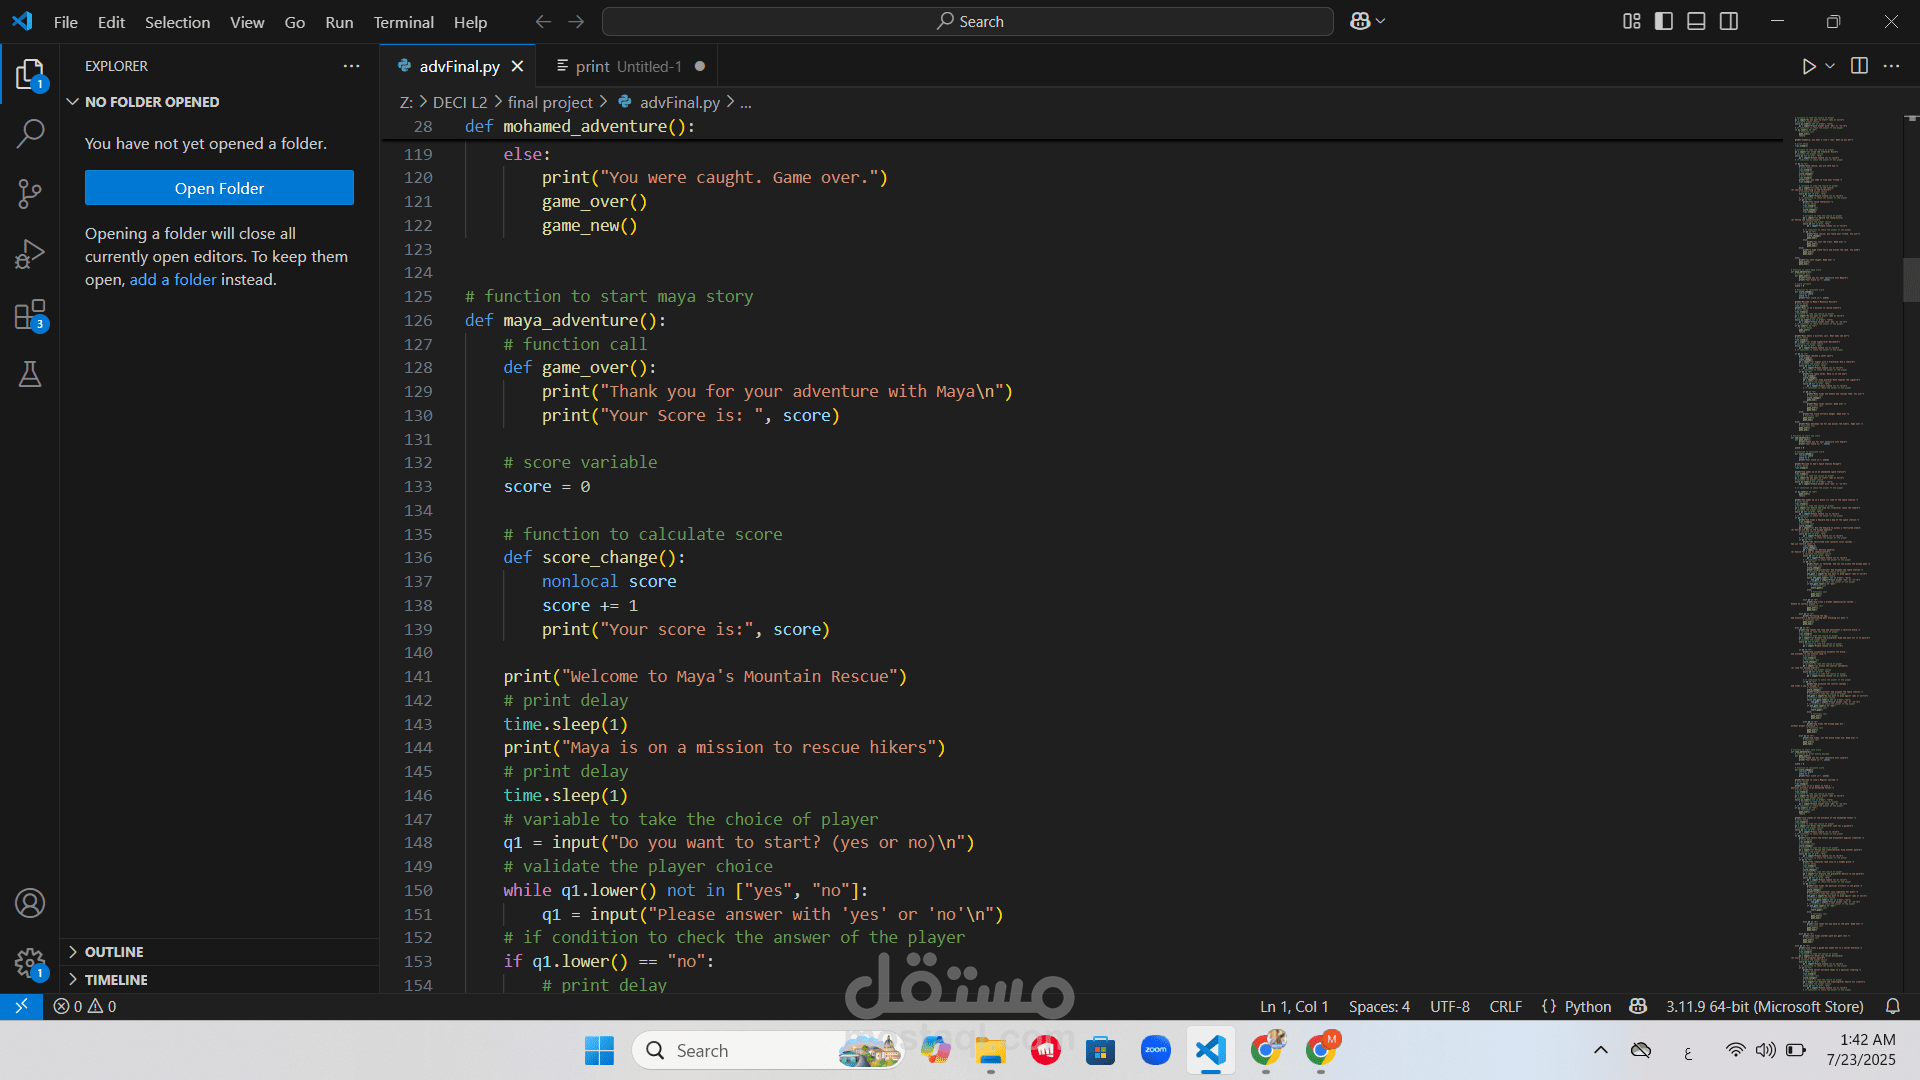This screenshot has height=1080, width=1920.
Task: Split the editor to the right
Action: (x=1859, y=66)
